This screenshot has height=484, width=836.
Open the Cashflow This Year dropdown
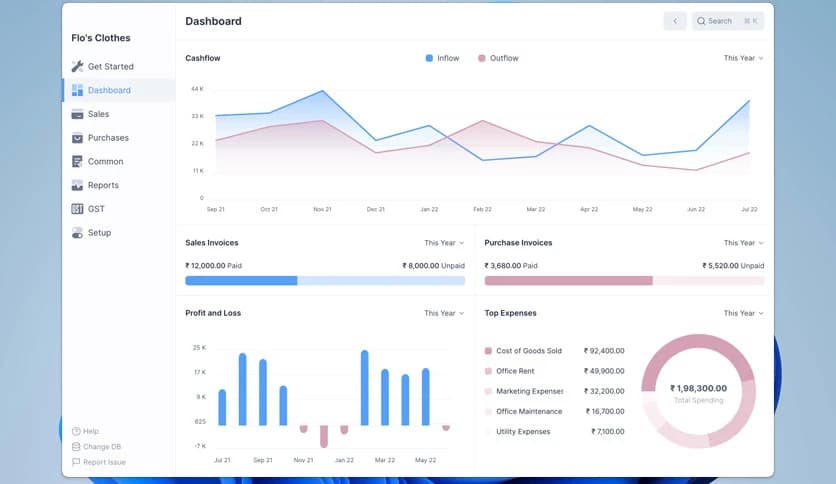tap(743, 58)
